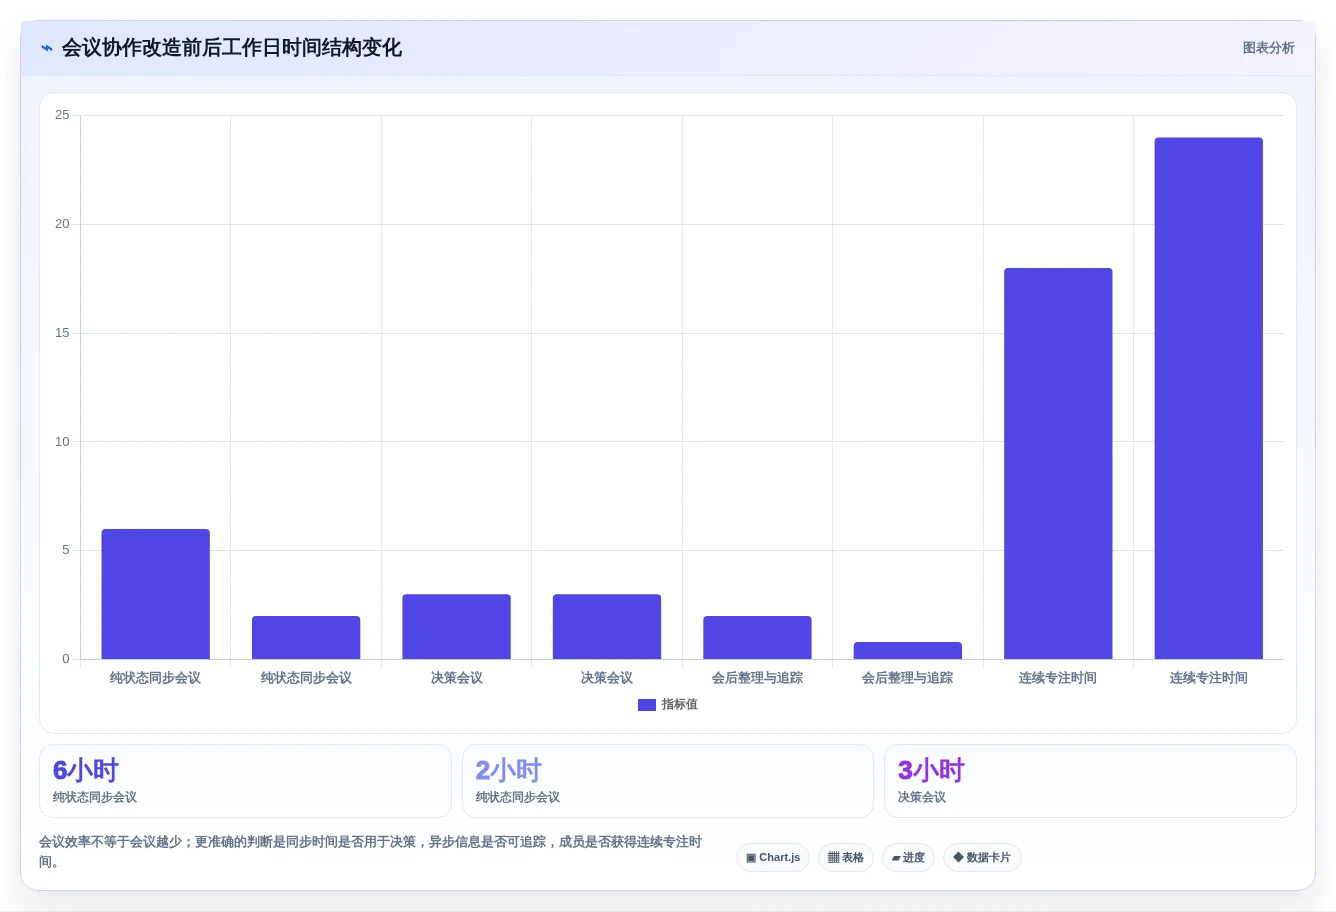This screenshot has width=1336, height=912.
Task: Open the 3小时 决策会议 card
Action: (1090, 781)
